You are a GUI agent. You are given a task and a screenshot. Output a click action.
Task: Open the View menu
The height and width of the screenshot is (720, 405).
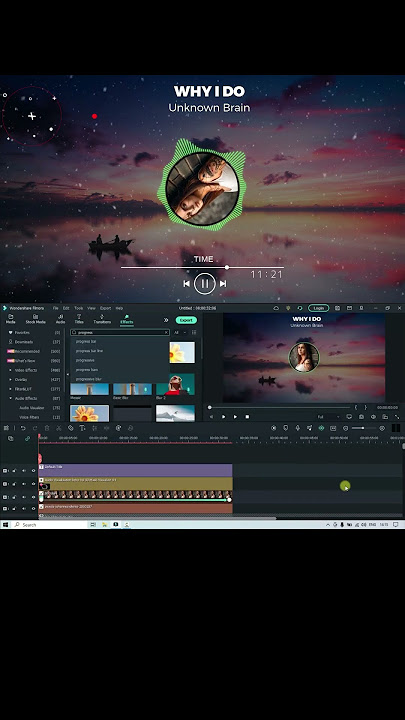91,308
